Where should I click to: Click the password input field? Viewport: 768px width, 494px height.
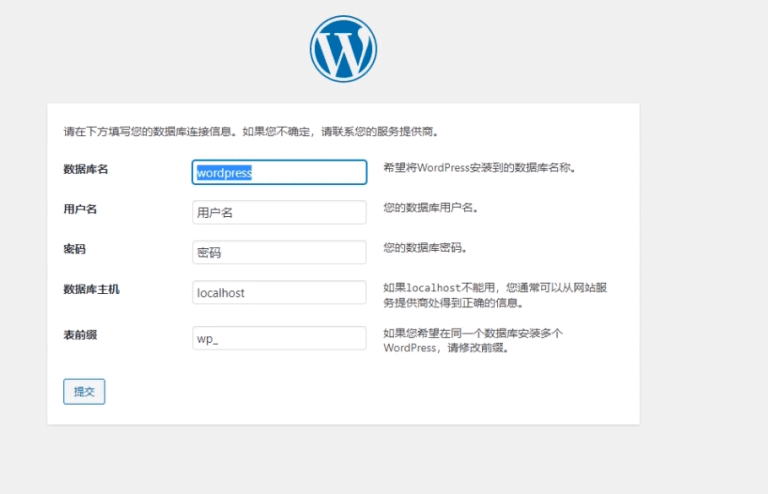click(279, 252)
